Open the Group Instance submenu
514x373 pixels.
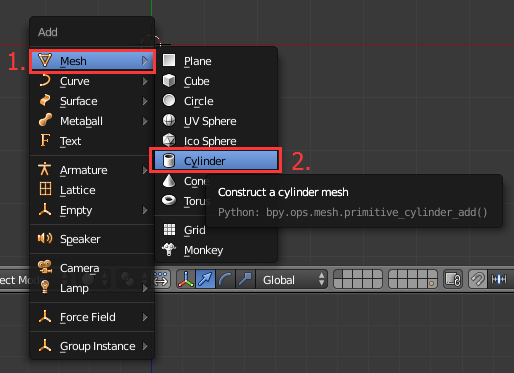pyautogui.click(x=92, y=346)
